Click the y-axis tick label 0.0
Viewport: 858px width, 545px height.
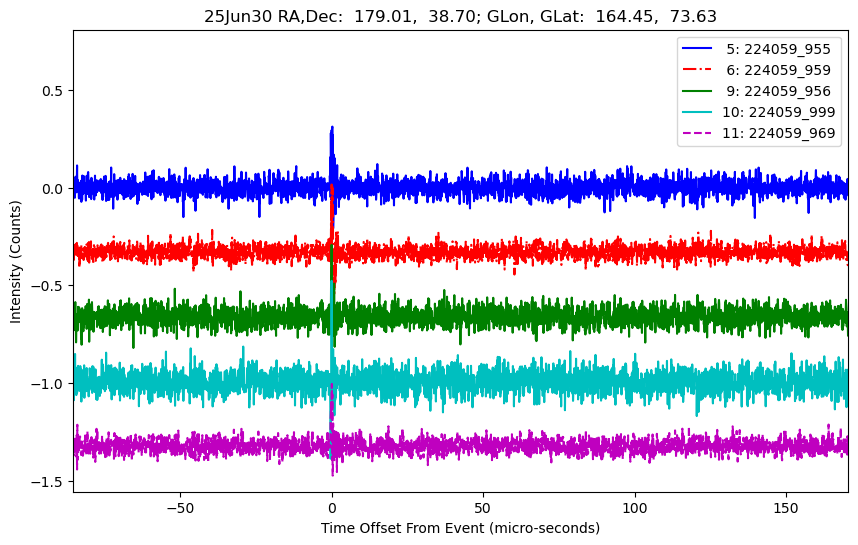click(54, 189)
